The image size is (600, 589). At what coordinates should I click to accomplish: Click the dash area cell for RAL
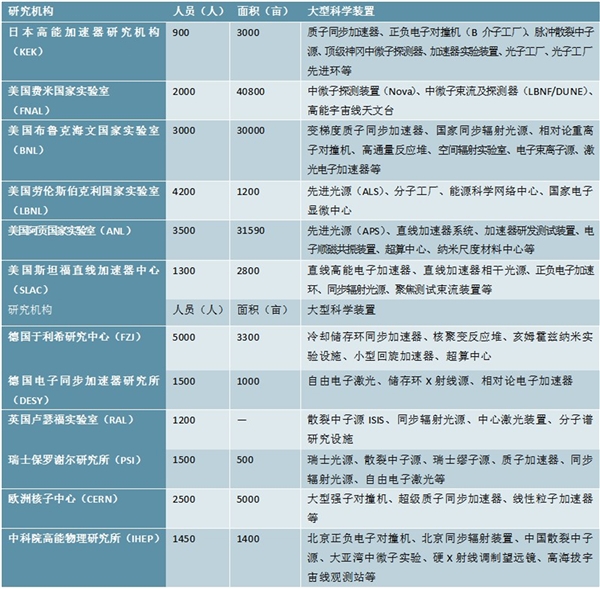[242, 420]
